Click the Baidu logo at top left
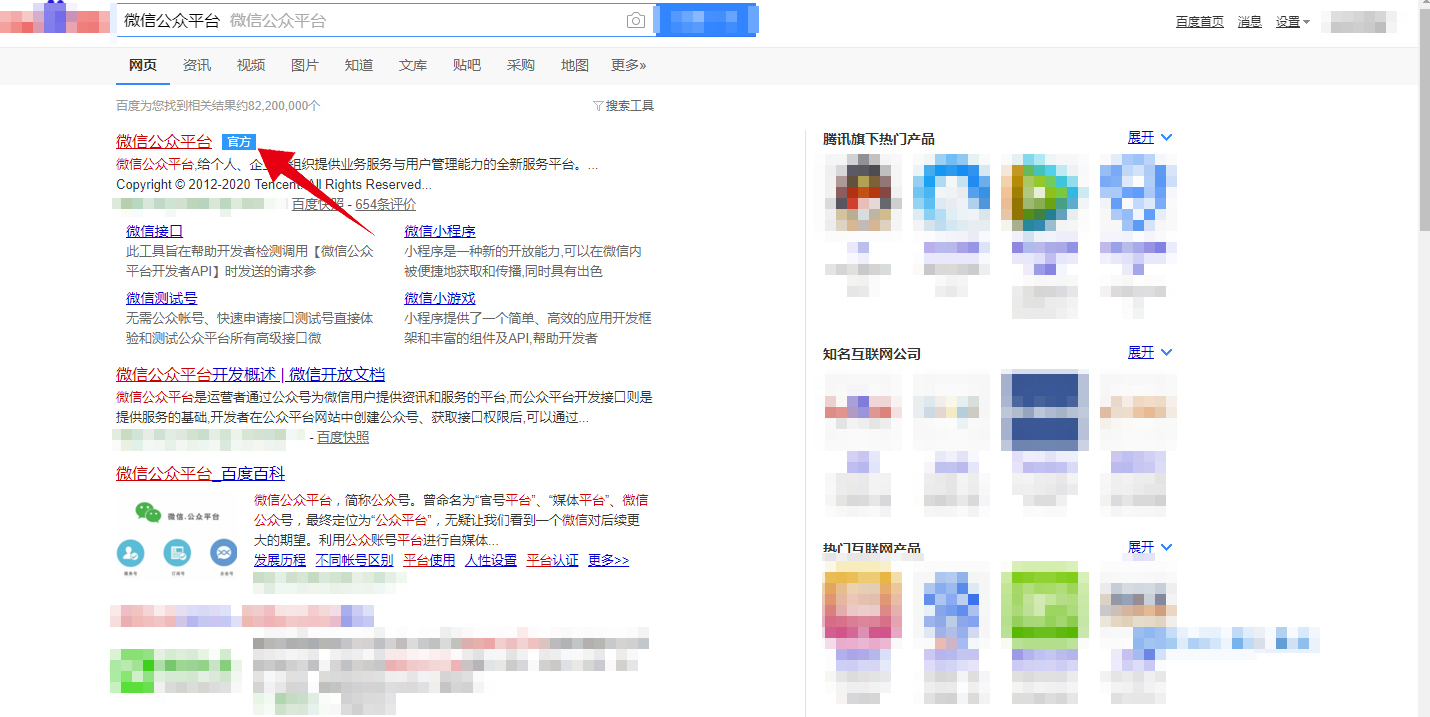 55,19
